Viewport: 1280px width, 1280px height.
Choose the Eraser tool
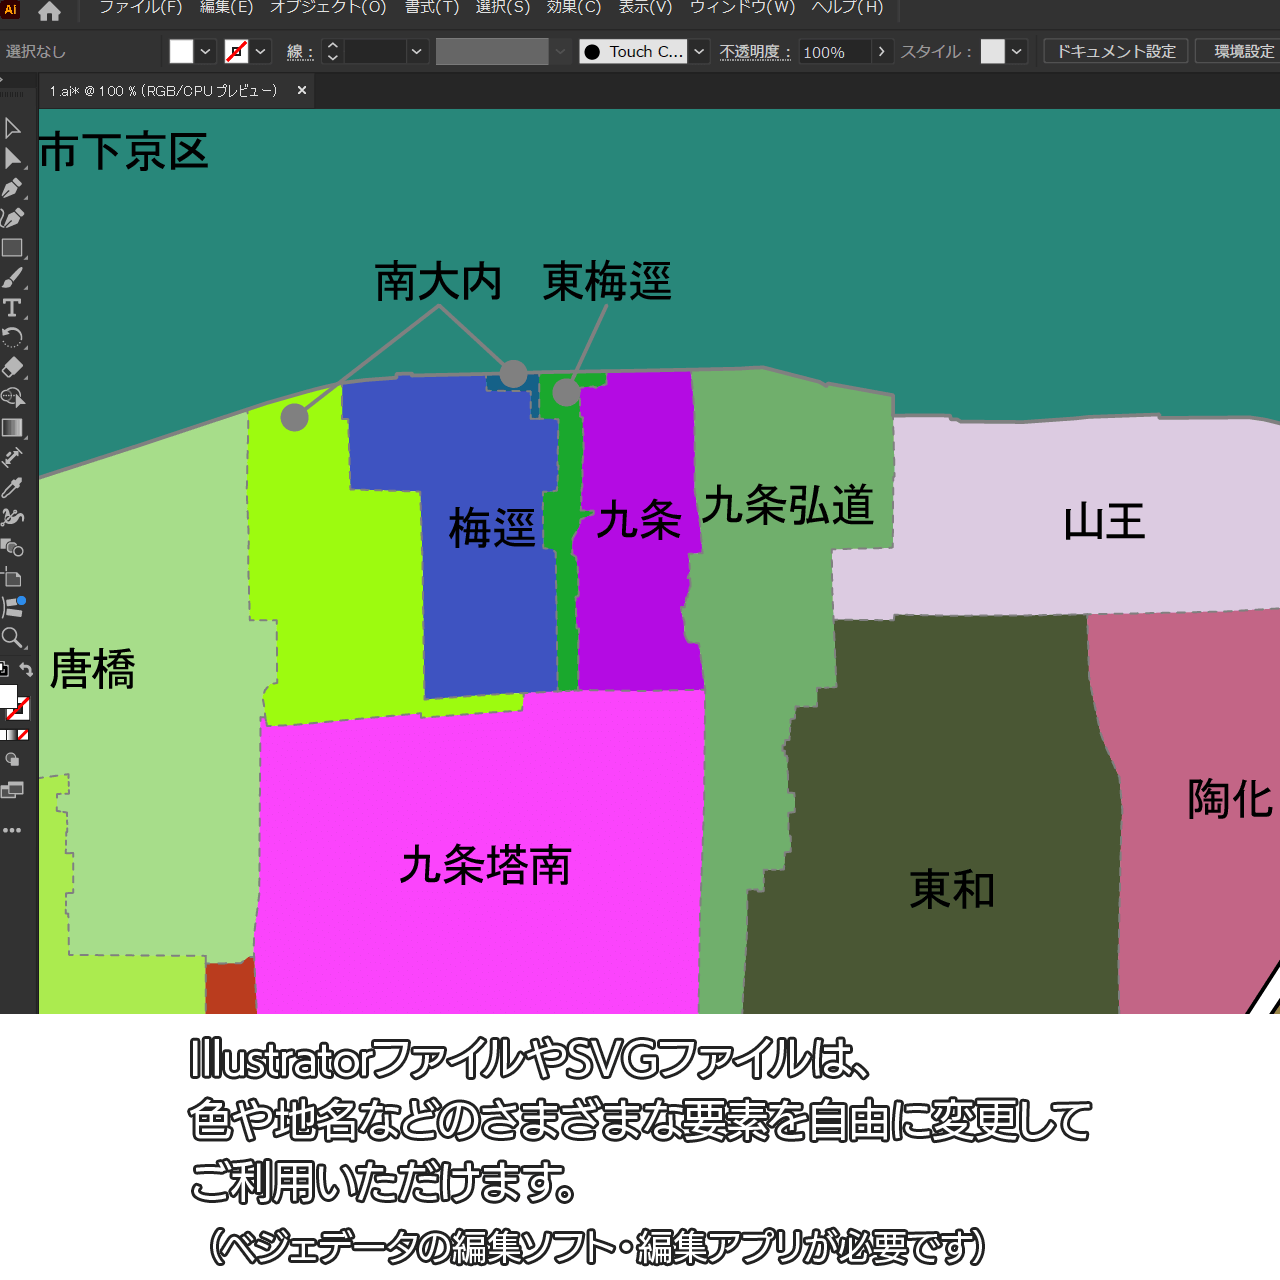[12, 367]
